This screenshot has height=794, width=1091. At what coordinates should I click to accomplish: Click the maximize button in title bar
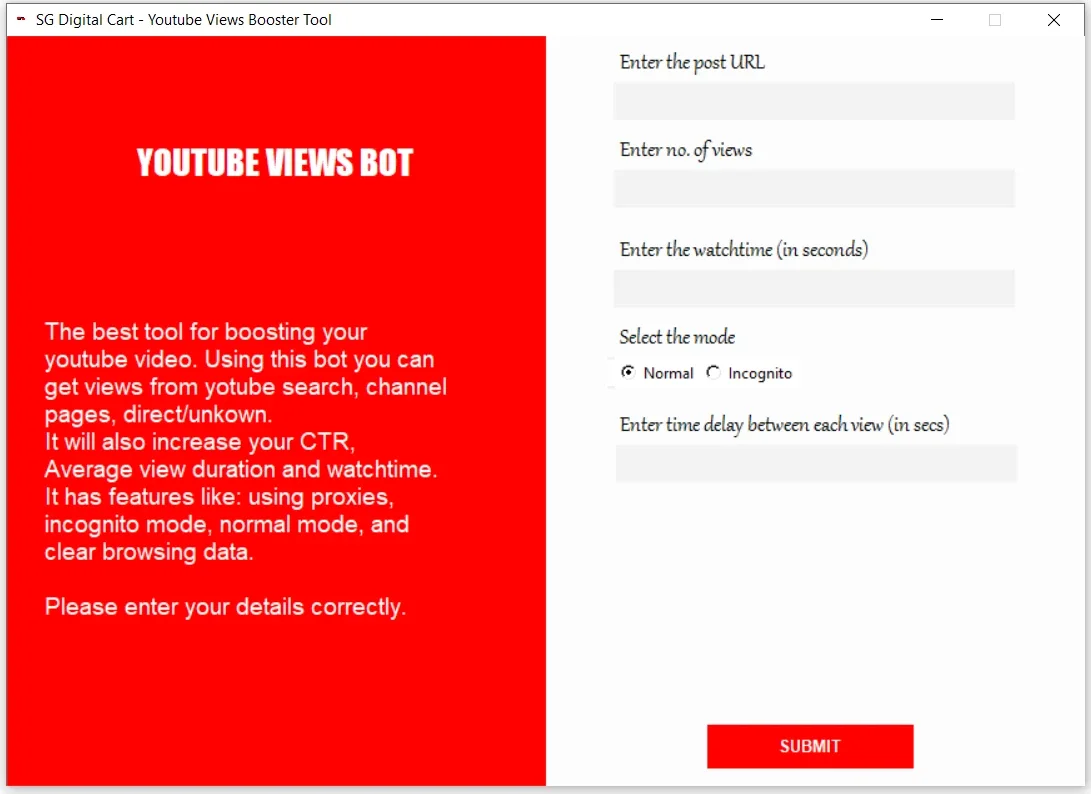995,19
